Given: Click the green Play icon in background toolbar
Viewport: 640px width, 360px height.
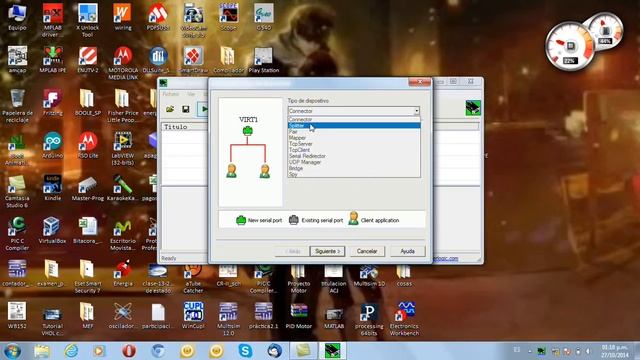Looking at the screenshot, I should [x=203, y=109].
